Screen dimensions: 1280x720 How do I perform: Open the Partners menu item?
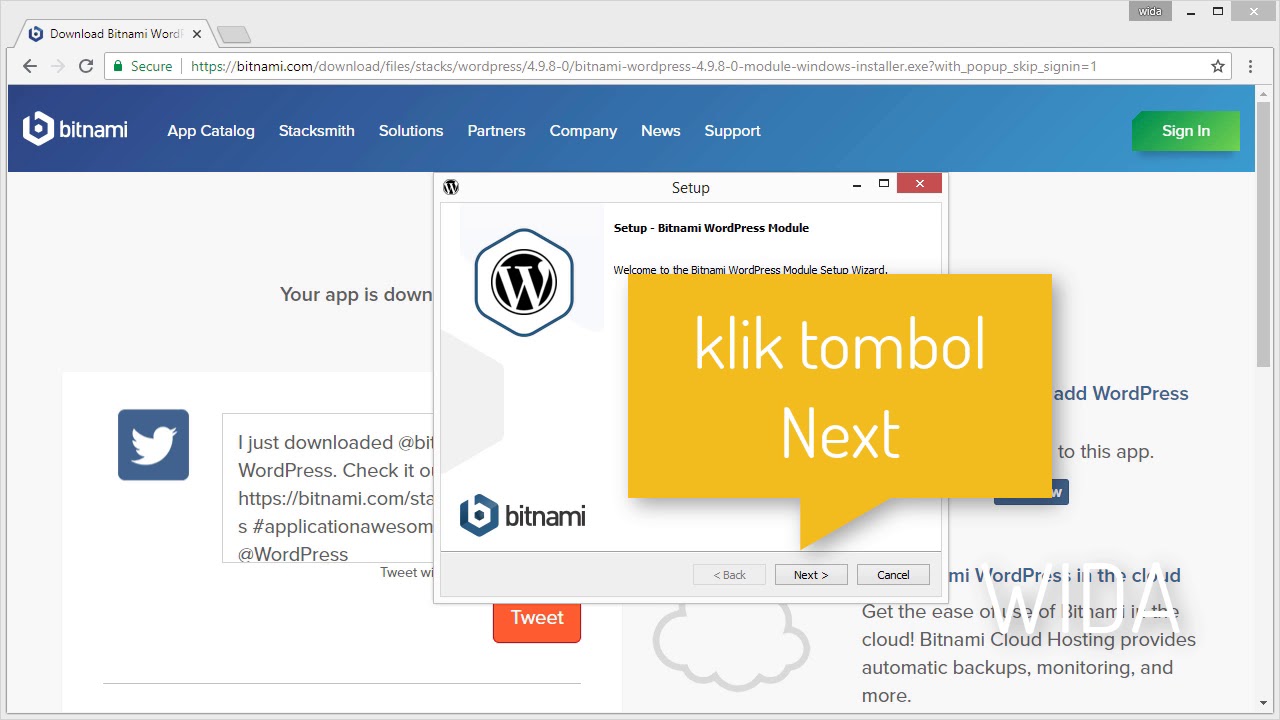pyautogui.click(x=496, y=131)
